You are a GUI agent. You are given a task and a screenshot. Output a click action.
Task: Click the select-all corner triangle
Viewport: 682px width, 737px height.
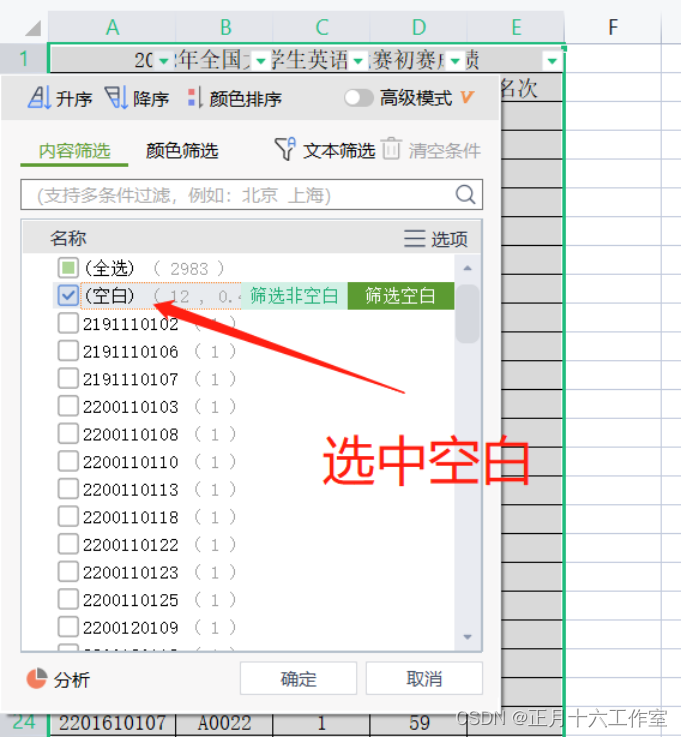pyautogui.click(x=33, y=28)
